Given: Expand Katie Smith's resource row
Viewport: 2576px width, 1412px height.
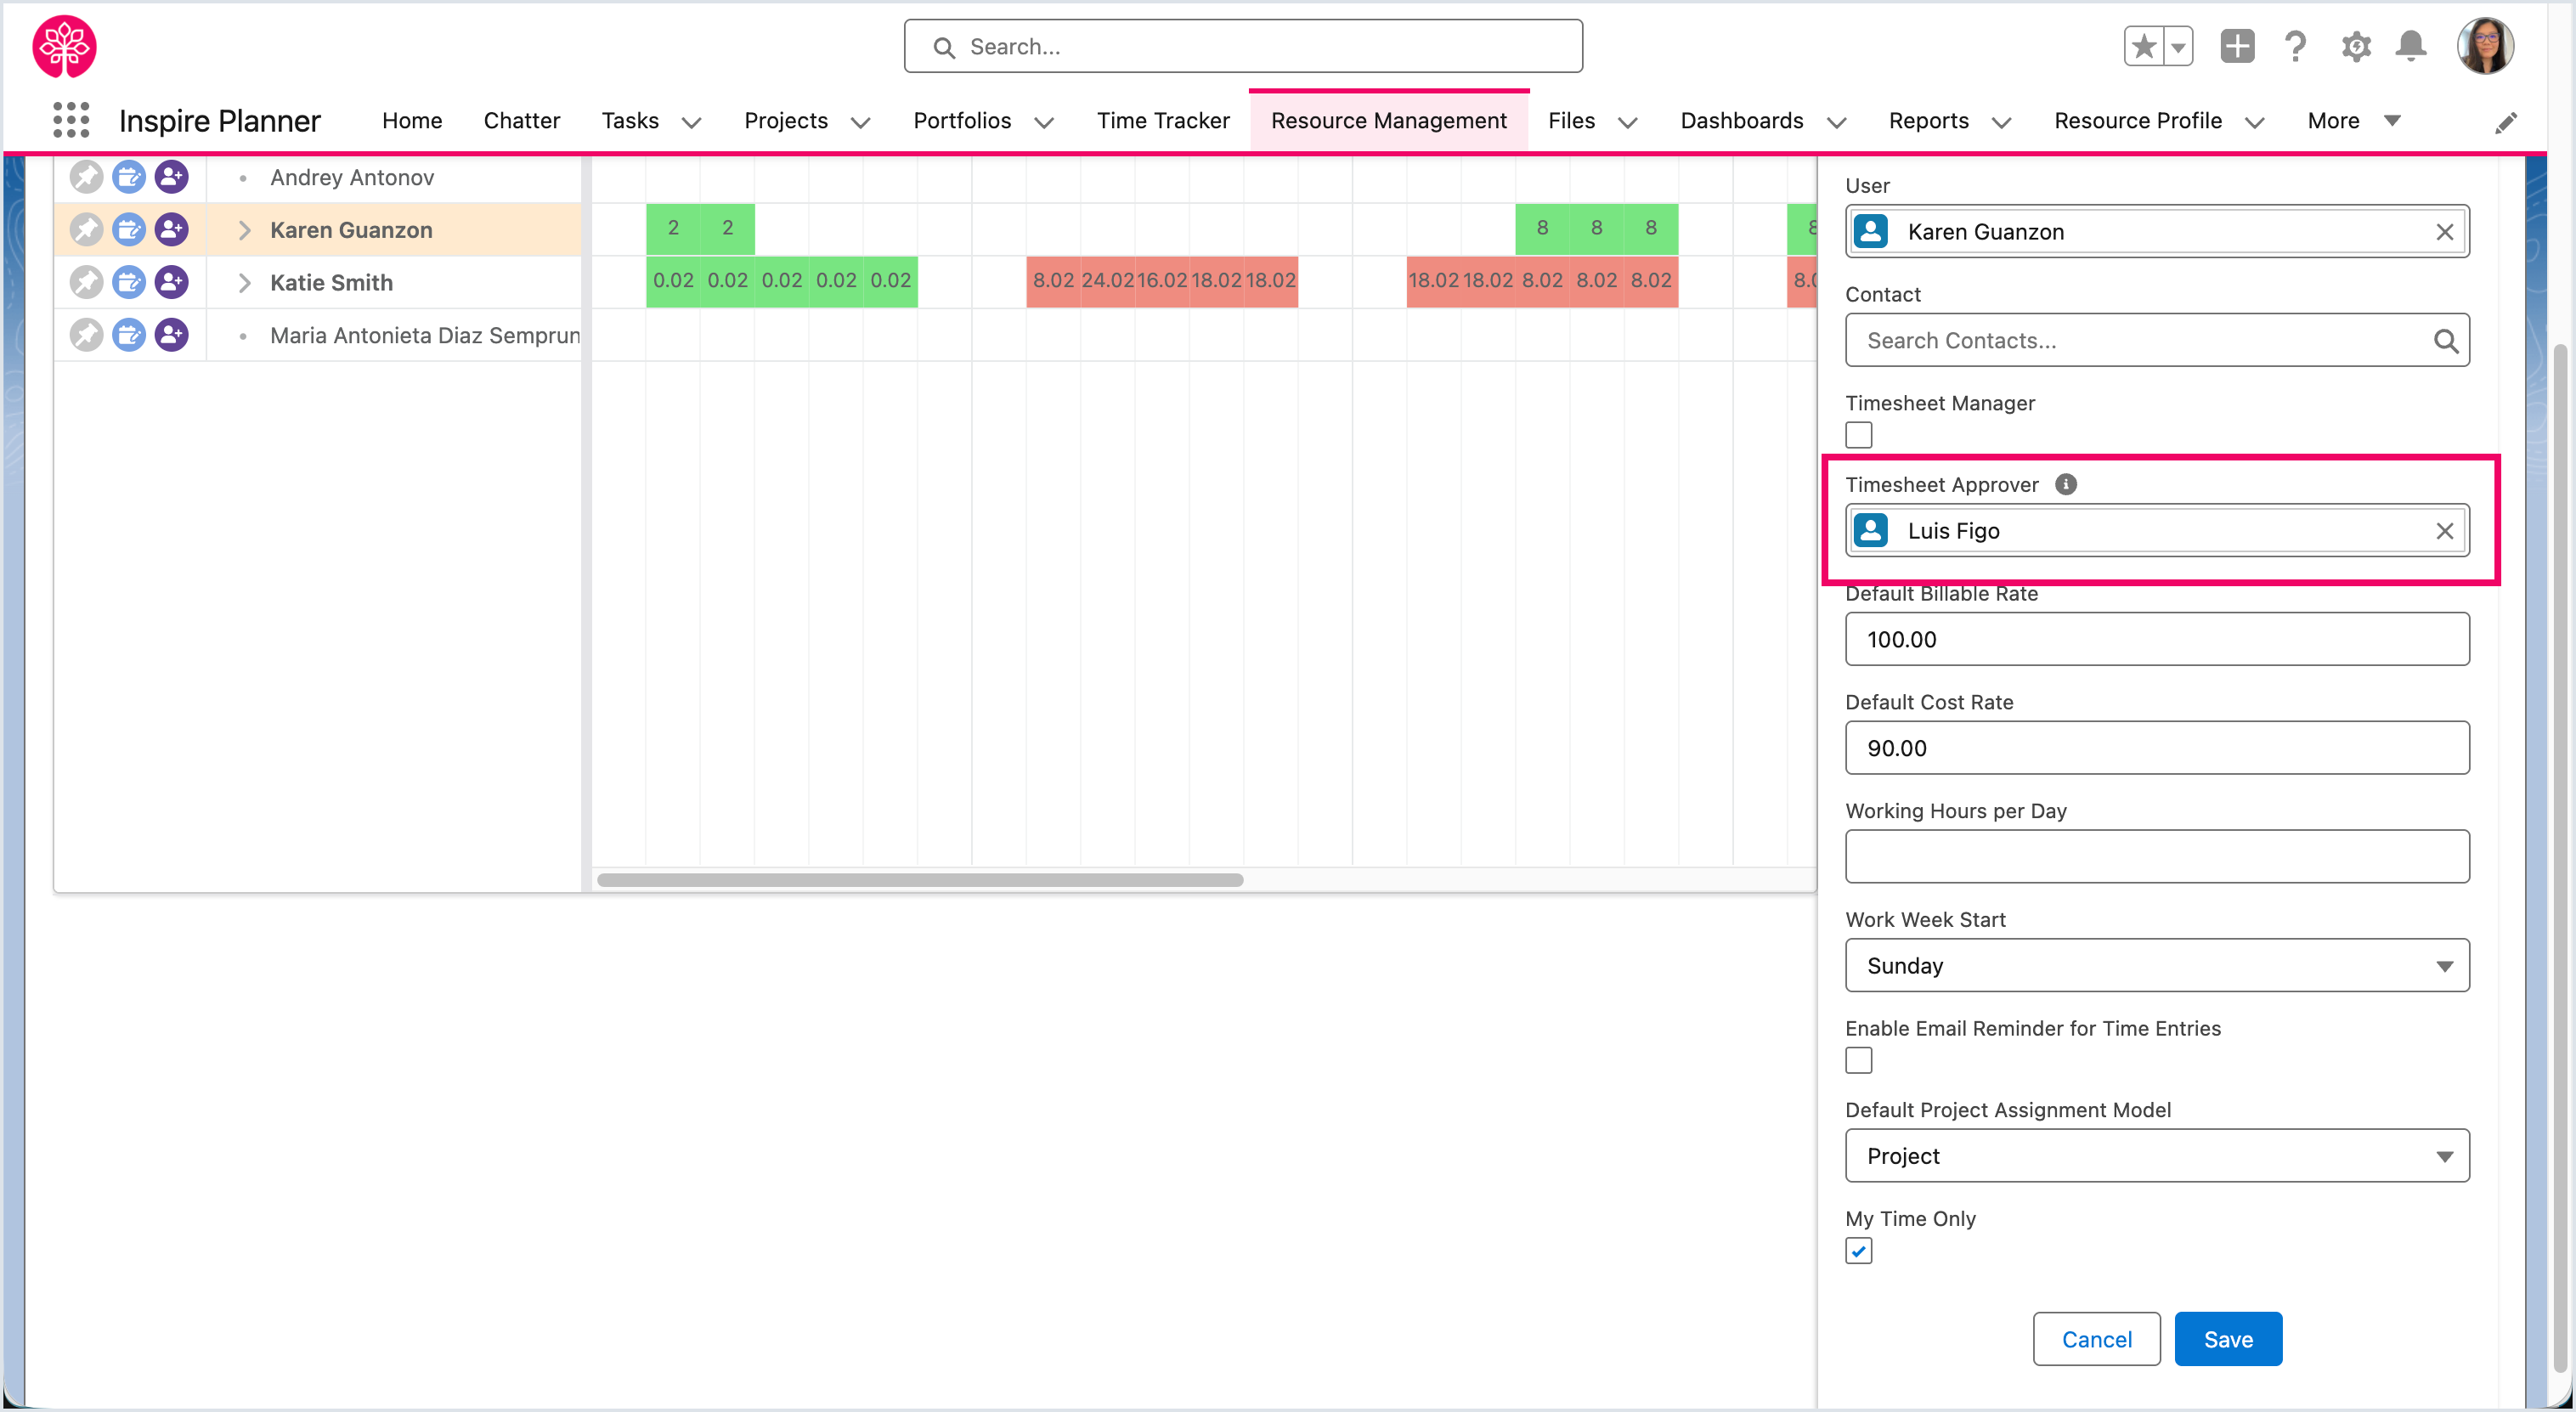Looking at the screenshot, I should 244,283.
